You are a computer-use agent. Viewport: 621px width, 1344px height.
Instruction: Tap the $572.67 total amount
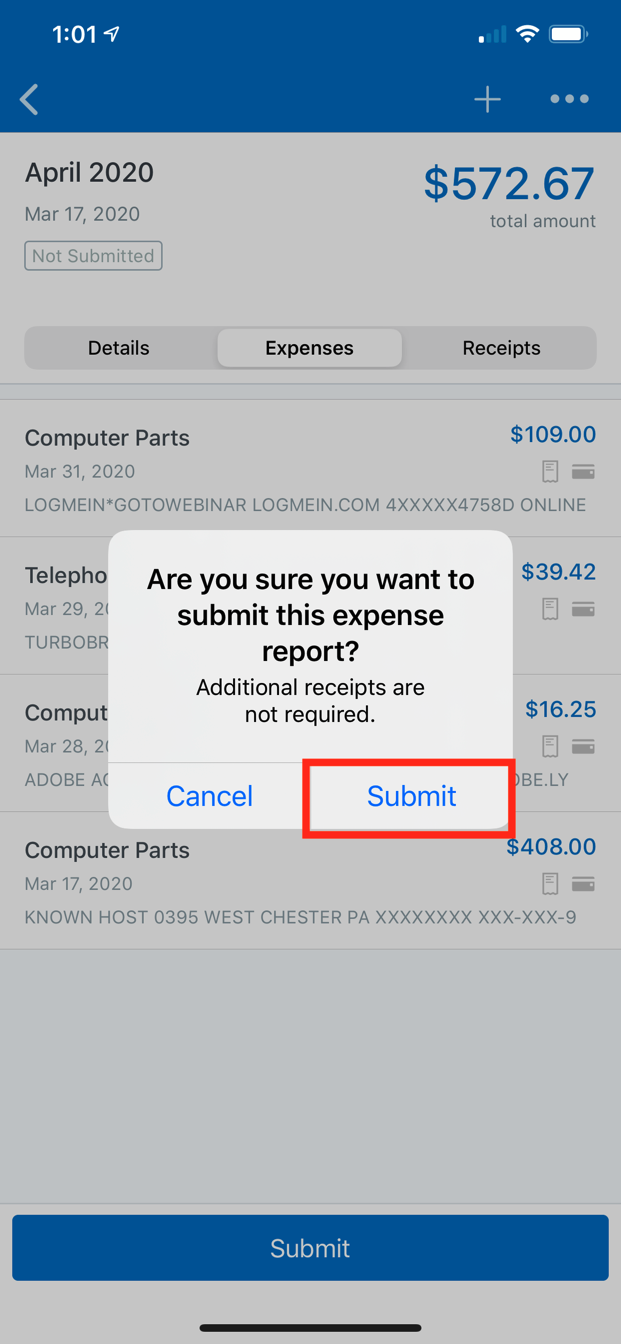click(509, 183)
